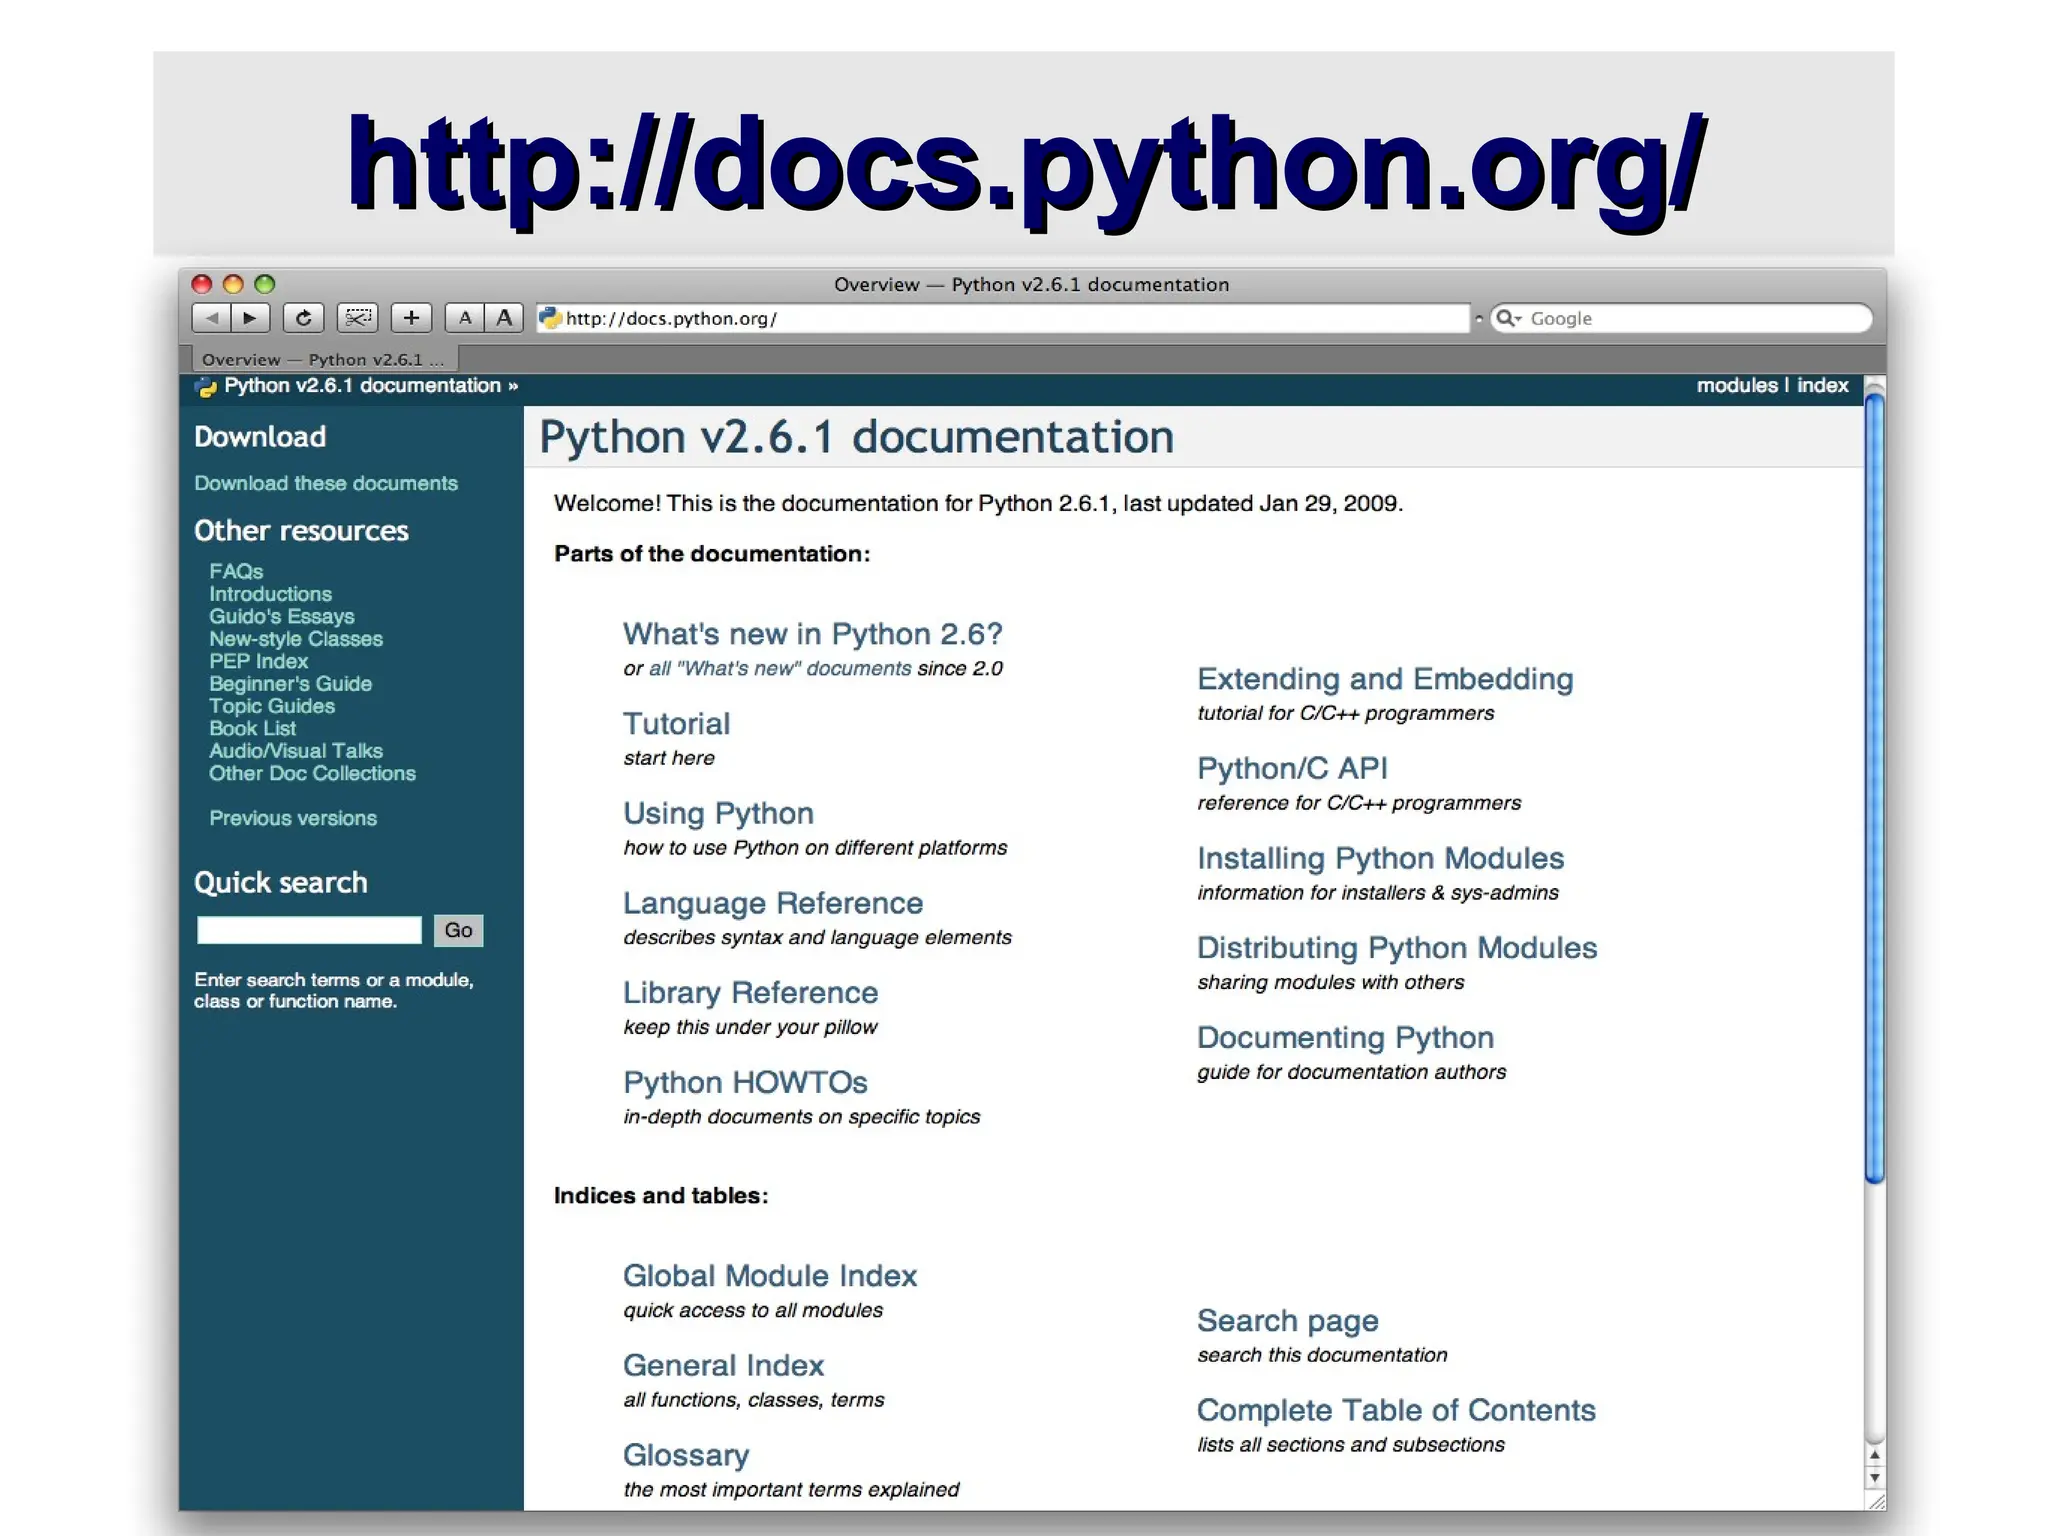The image size is (2048, 1536).
Task: Open Download these documents link
Action: (x=325, y=483)
